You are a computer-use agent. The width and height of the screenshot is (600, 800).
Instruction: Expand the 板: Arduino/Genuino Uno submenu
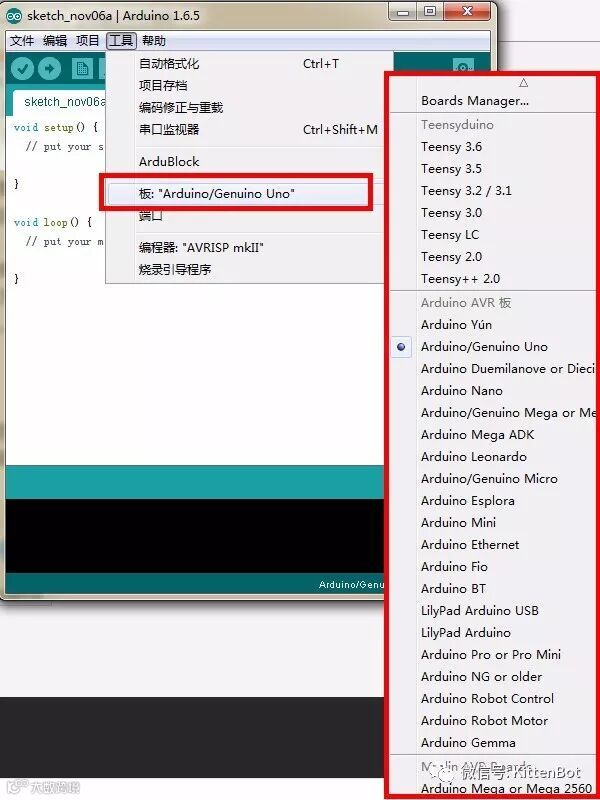[x=239, y=194]
